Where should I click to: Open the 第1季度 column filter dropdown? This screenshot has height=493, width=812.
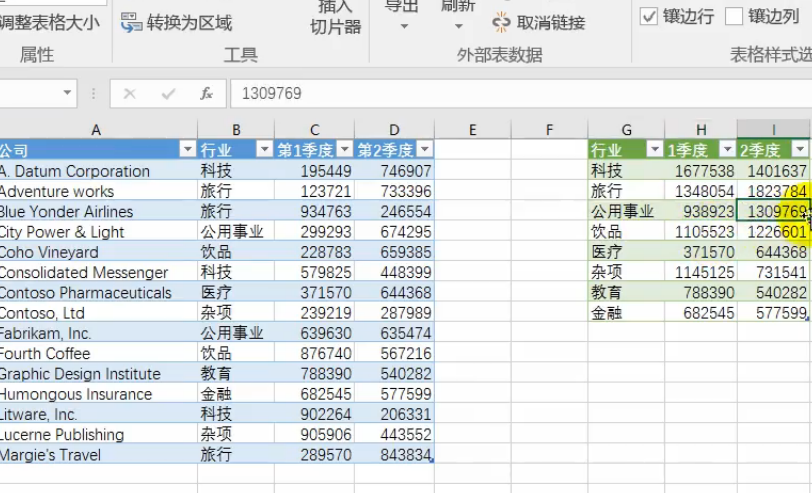click(x=344, y=150)
